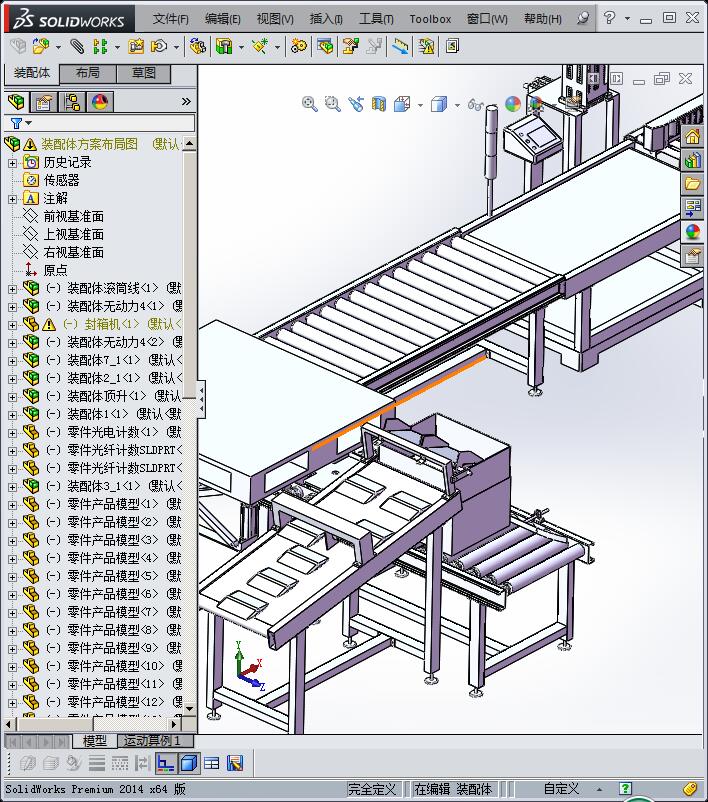The width and height of the screenshot is (708, 802).
Task: Toggle table view icon in bottom toolbar
Action: [x=211, y=764]
